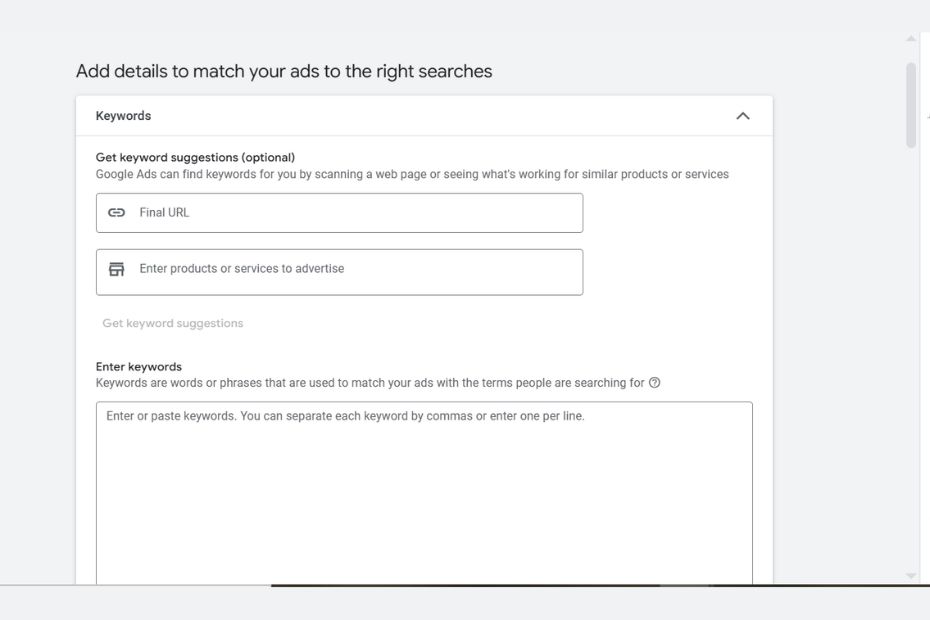Image resolution: width=930 pixels, height=620 pixels.
Task: Click the 'Enter keywords' section label
Action: pyautogui.click(x=139, y=367)
